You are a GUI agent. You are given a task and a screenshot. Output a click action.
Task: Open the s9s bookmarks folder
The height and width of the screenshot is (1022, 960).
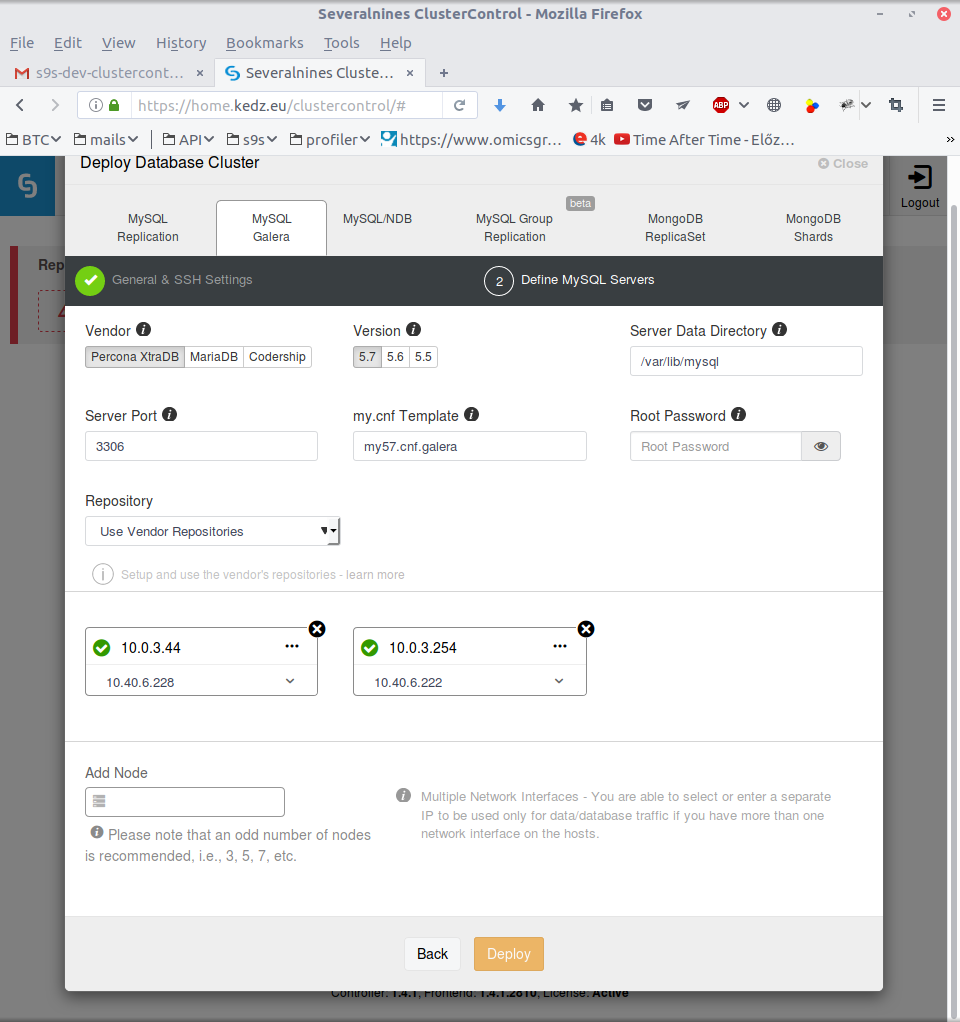(x=252, y=139)
